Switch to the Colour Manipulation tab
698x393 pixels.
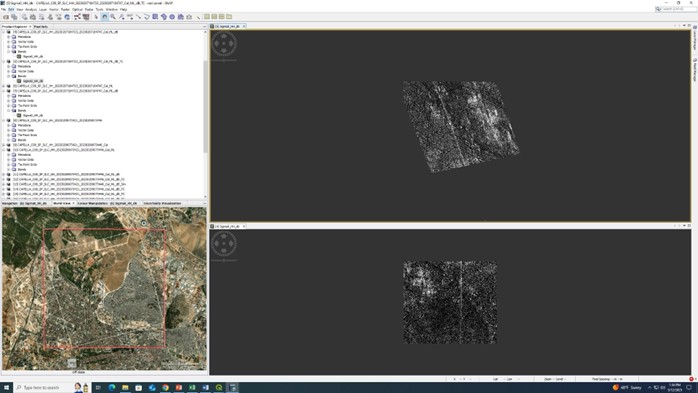tap(93, 203)
